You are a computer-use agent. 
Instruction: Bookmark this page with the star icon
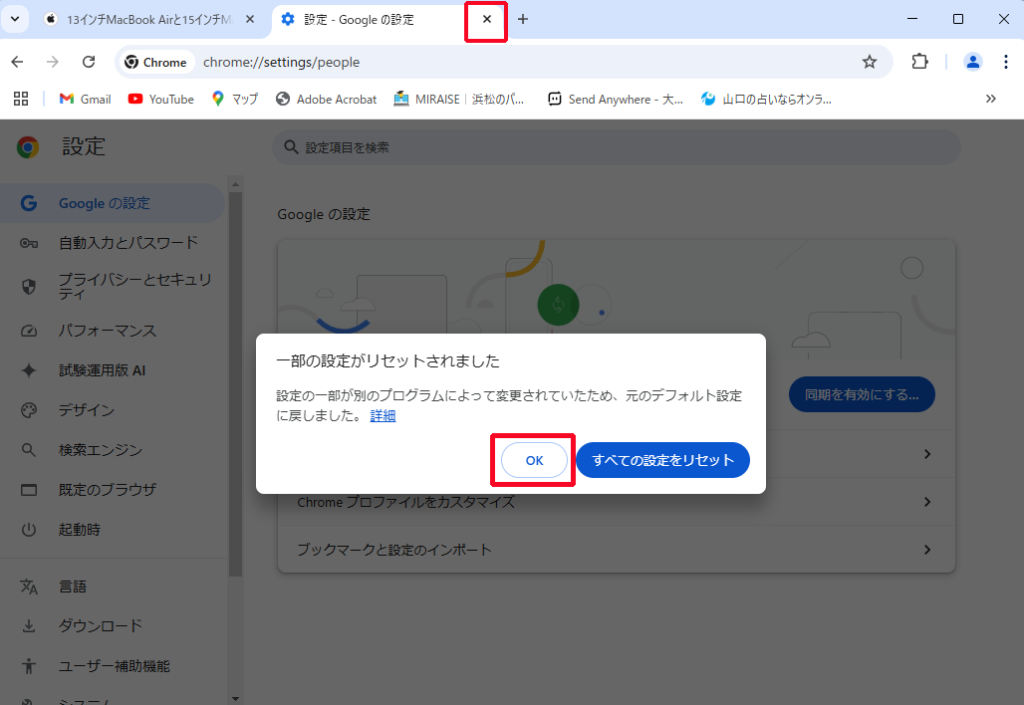tap(869, 62)
